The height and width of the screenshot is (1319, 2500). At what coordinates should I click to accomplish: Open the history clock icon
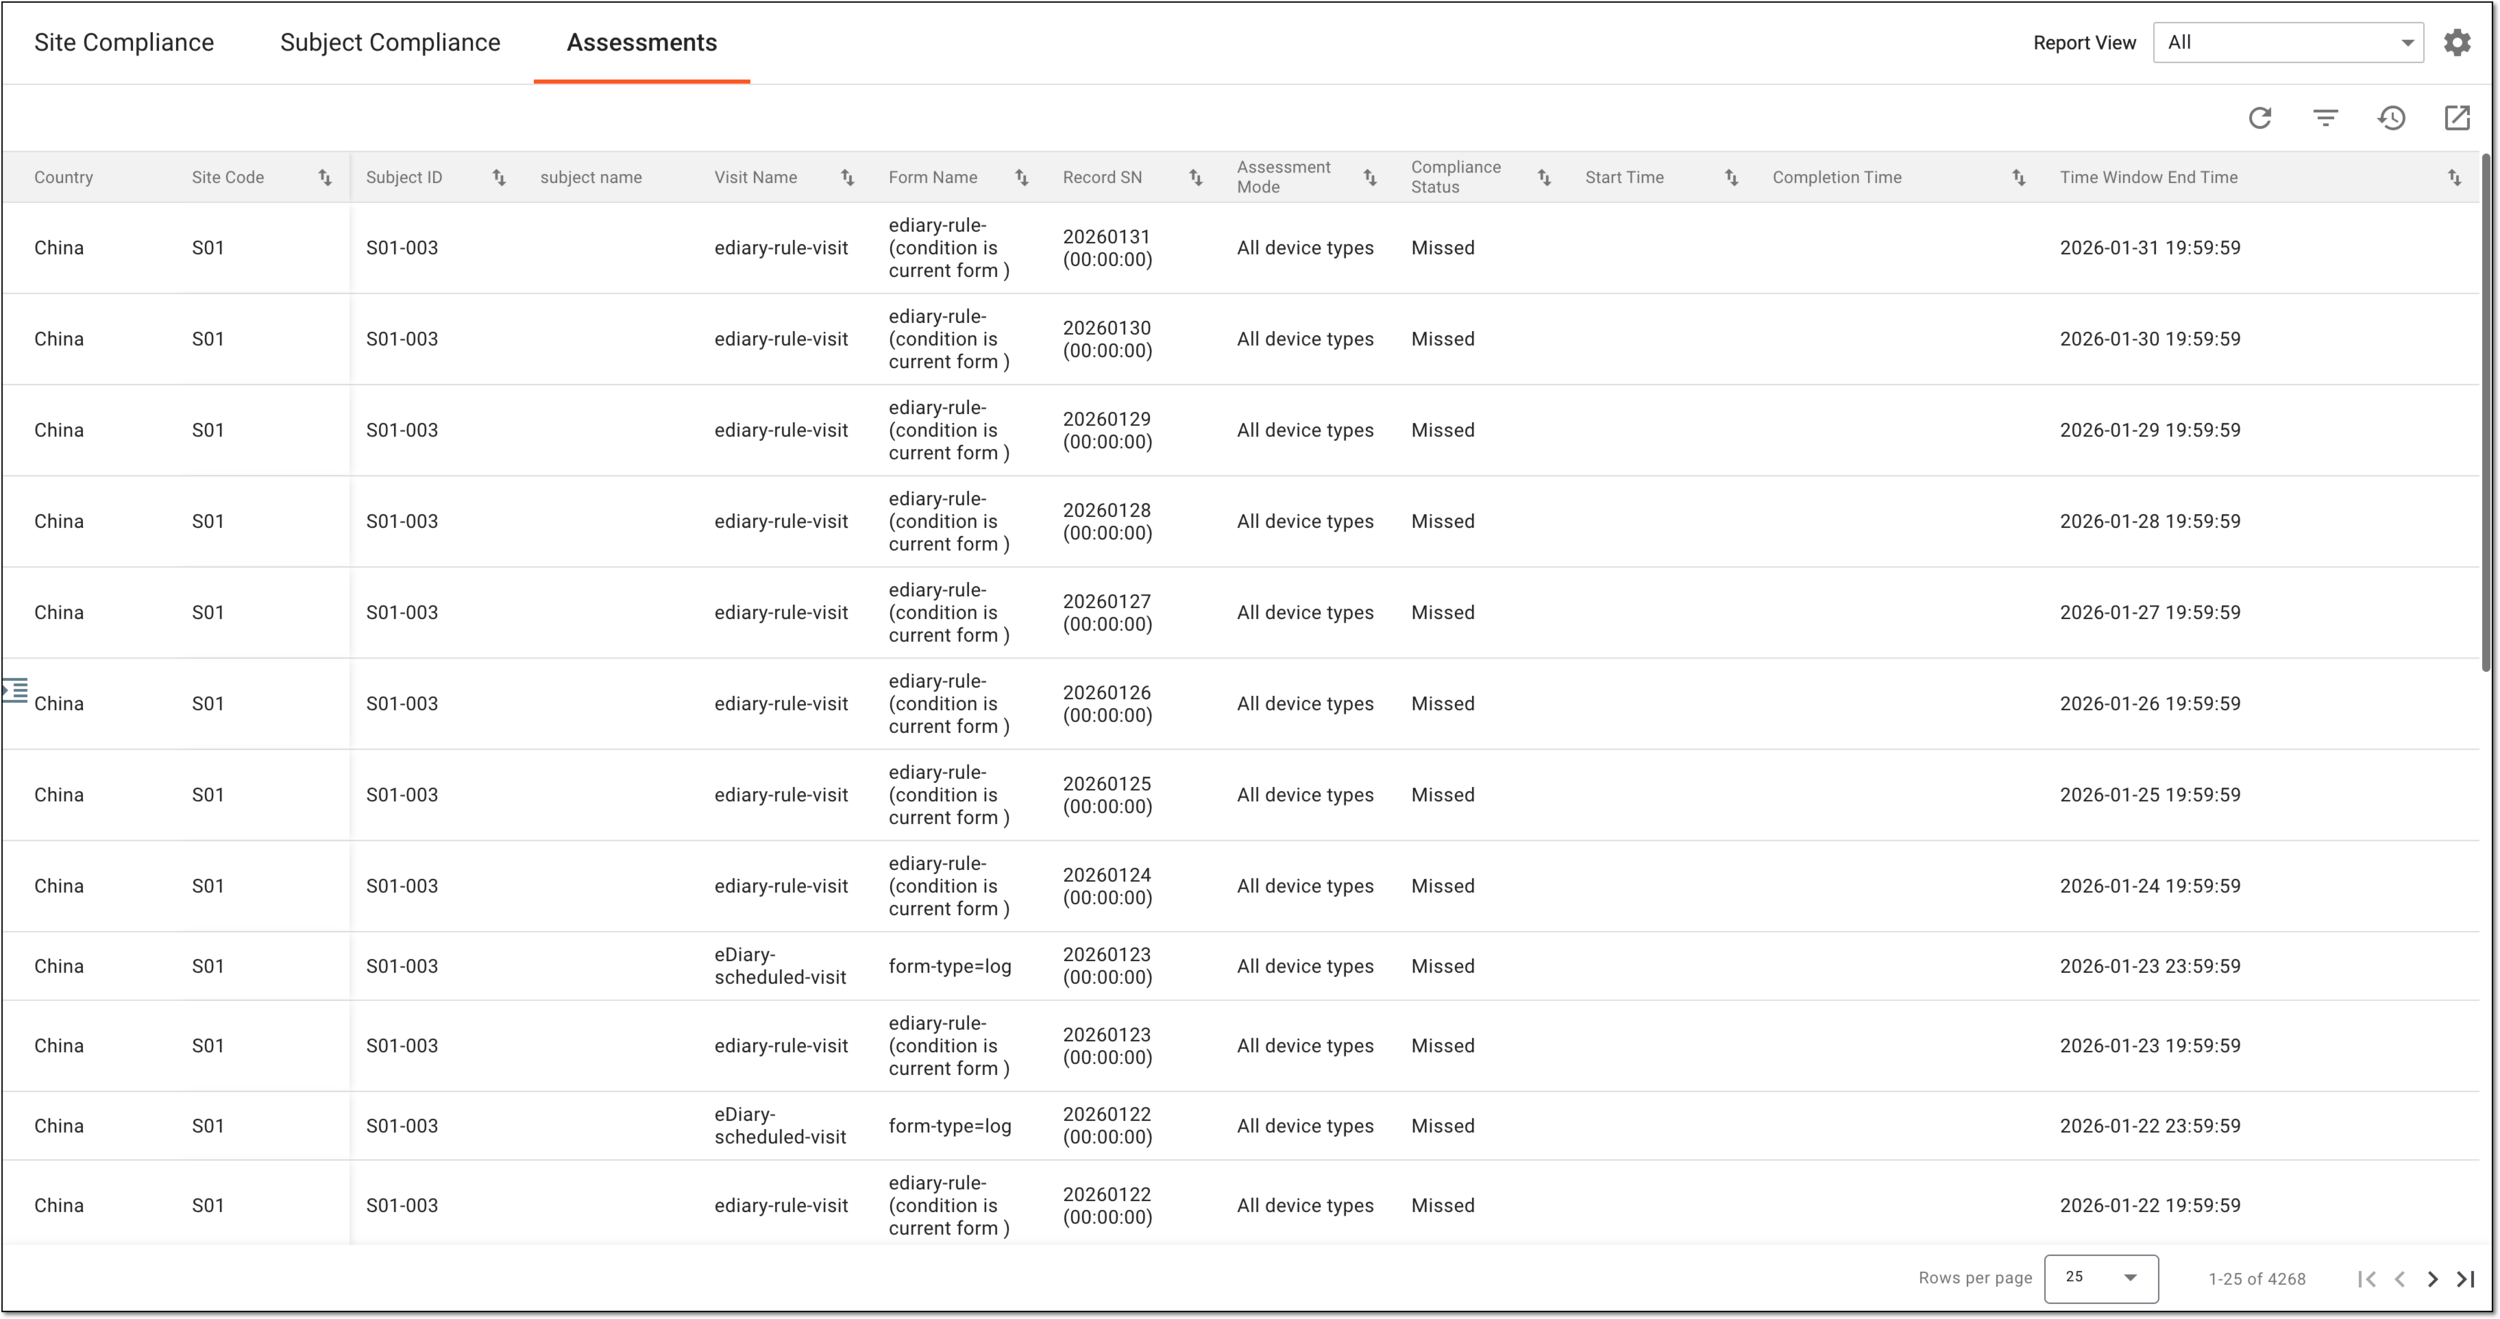[2391, 118]
